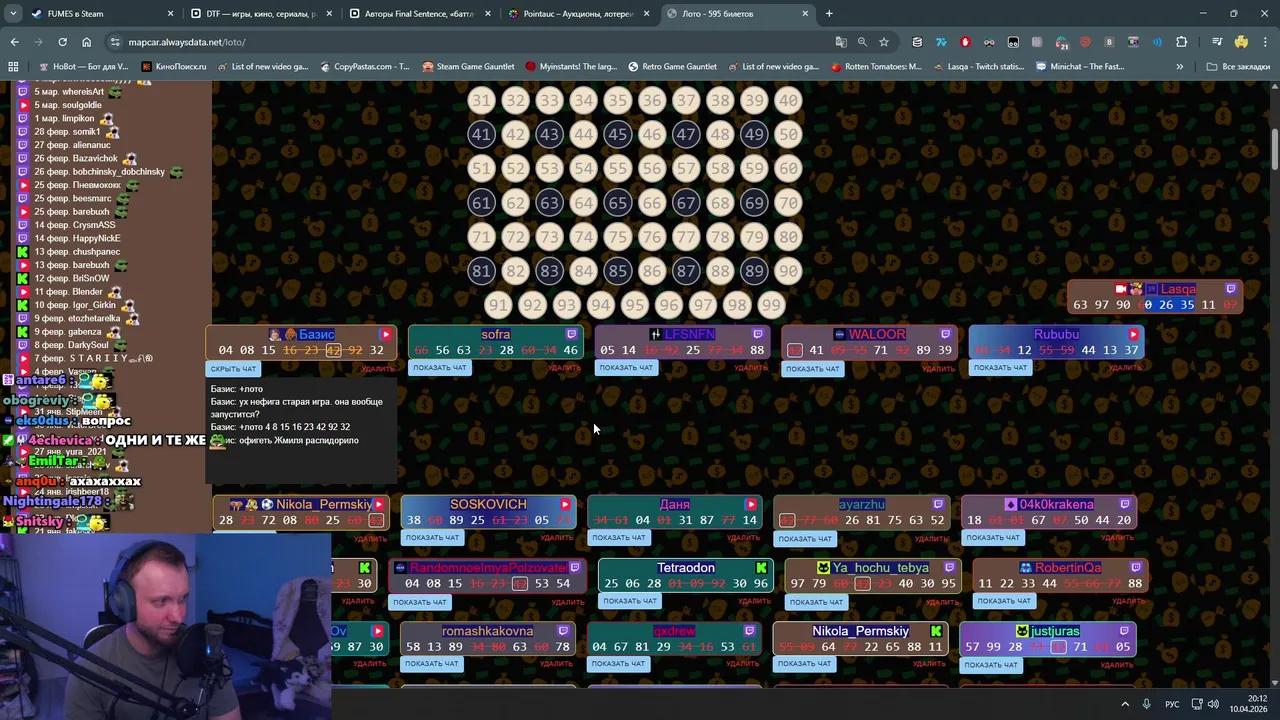Click the Twitch icon on romashkakovna ticket
The width and height of the screenshot is (1280, 720).
[563, 632]
